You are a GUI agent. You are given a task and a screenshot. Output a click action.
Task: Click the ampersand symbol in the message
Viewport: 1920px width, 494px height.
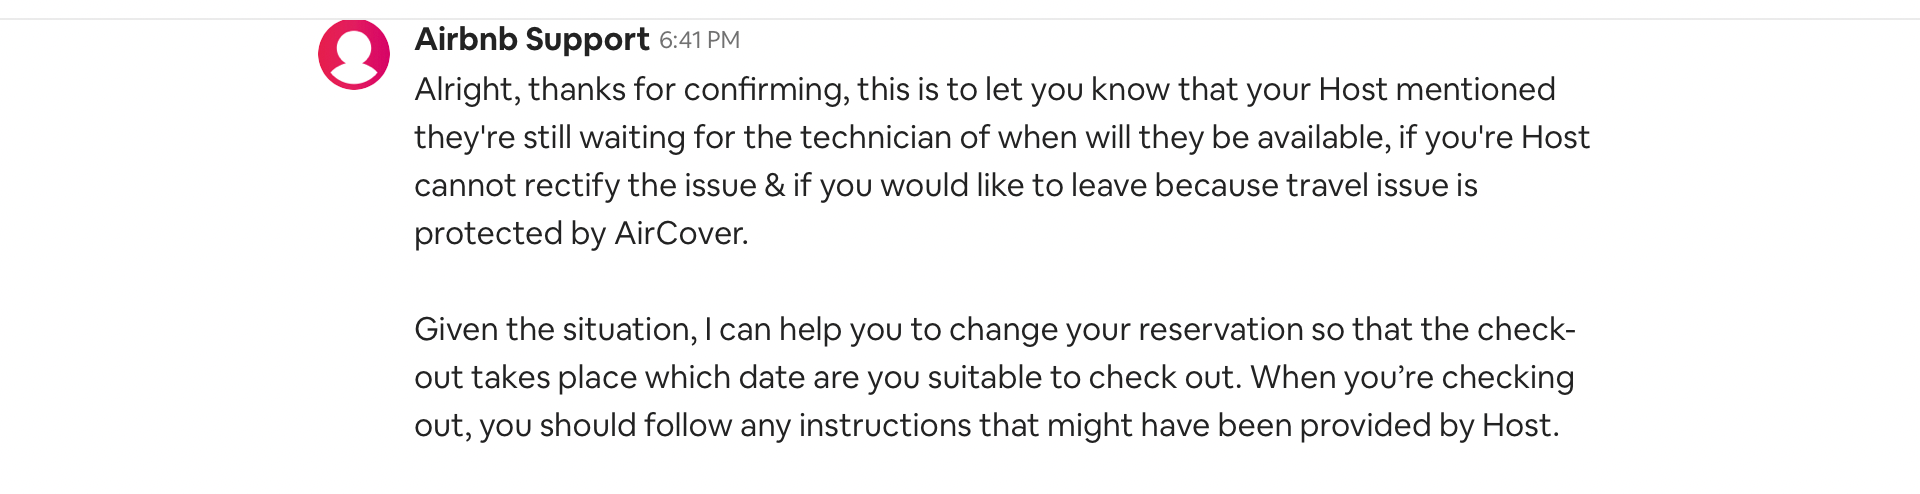pyautogui.click(x=775, y=185)
